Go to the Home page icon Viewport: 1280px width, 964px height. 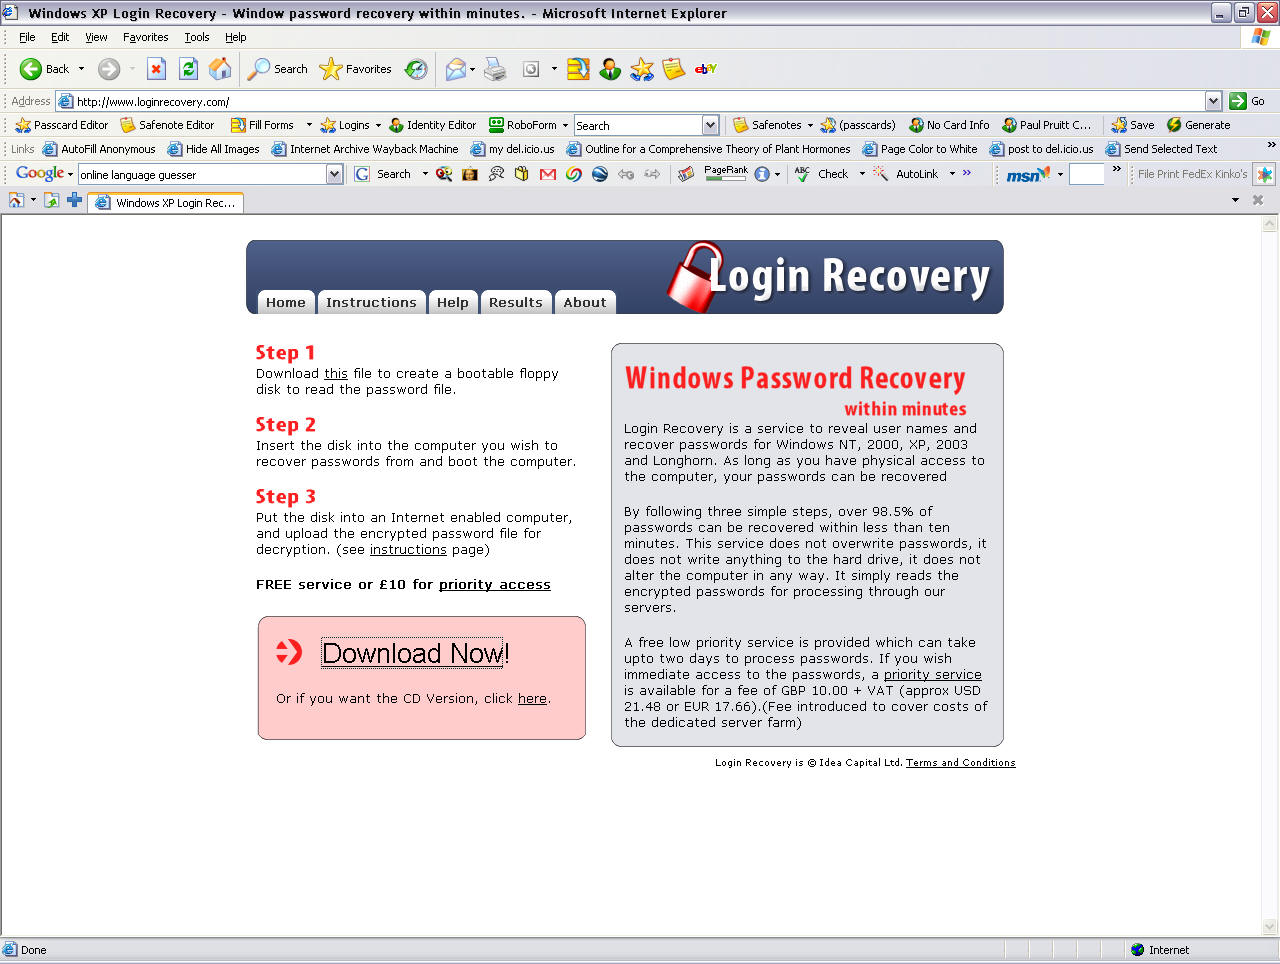coord(220,69)
